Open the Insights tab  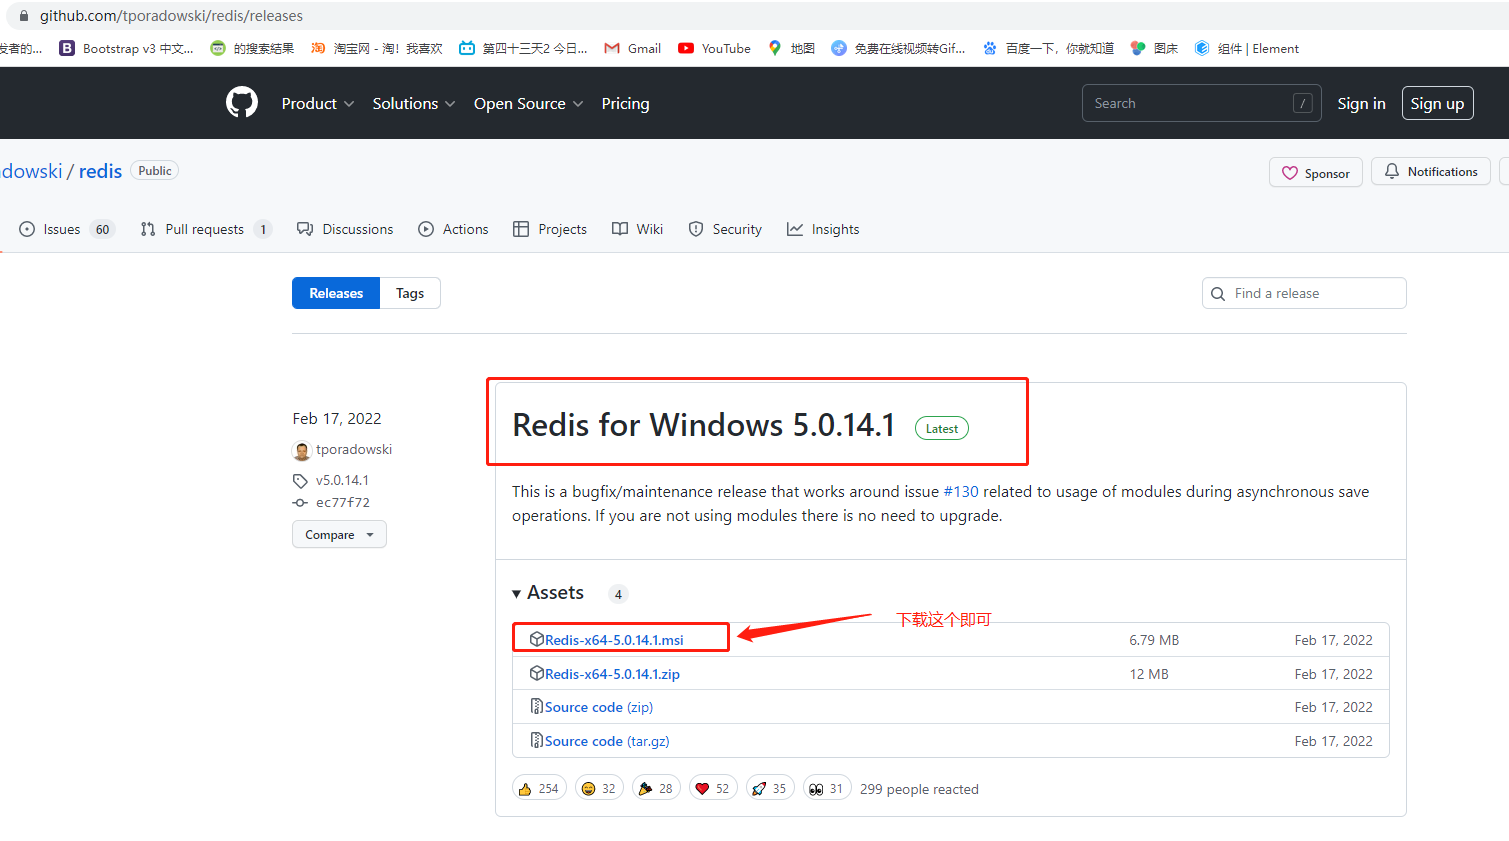pyautogui.click(x=823, y=229)
